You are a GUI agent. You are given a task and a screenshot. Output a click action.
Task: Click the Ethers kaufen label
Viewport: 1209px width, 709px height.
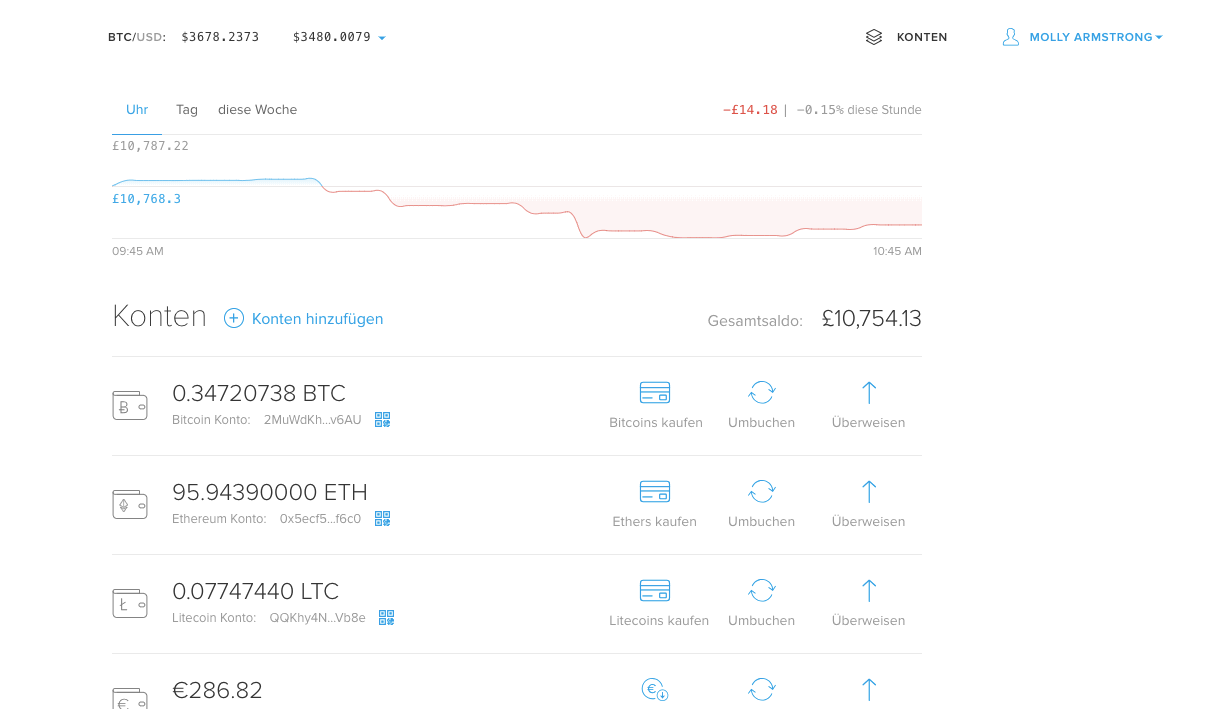pyautogui.click(x=655, y=522)
